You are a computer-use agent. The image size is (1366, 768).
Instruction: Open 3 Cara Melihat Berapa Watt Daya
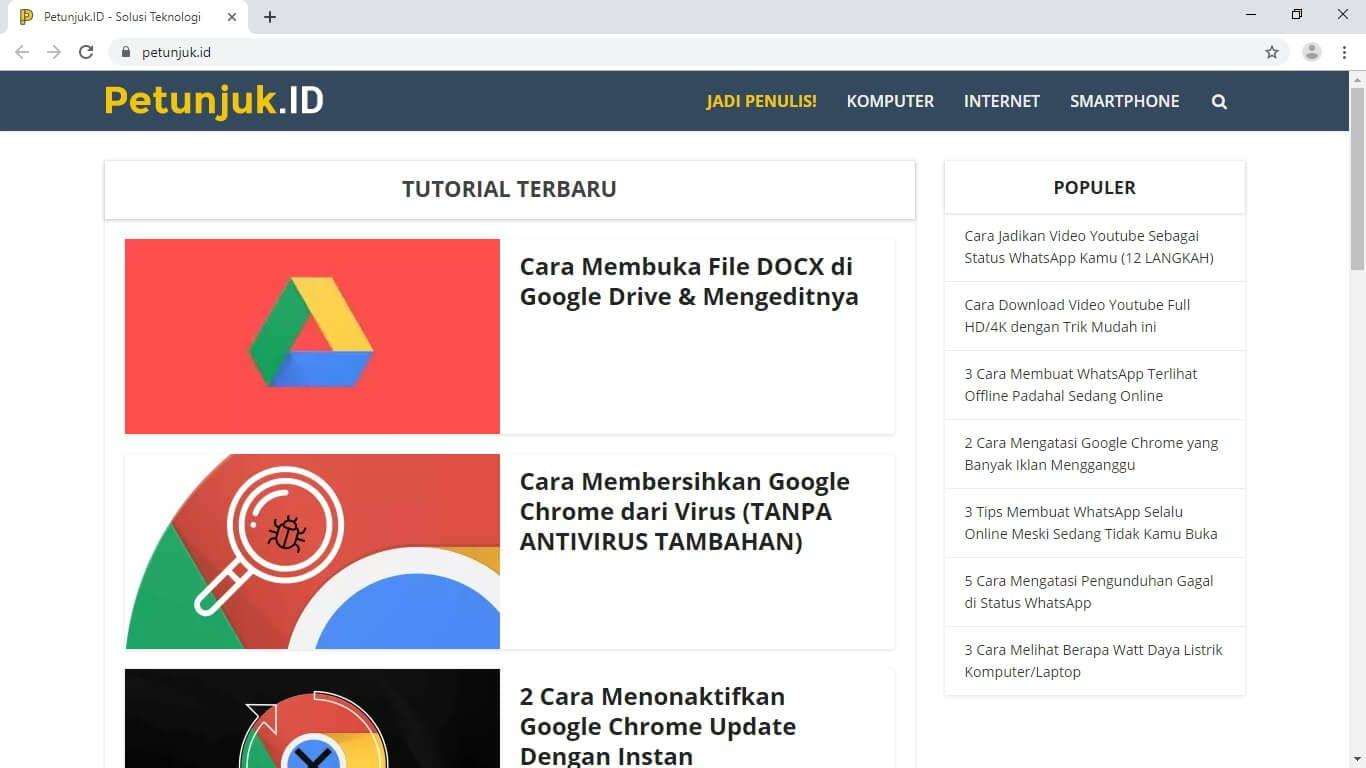[x=1093, y=661]
